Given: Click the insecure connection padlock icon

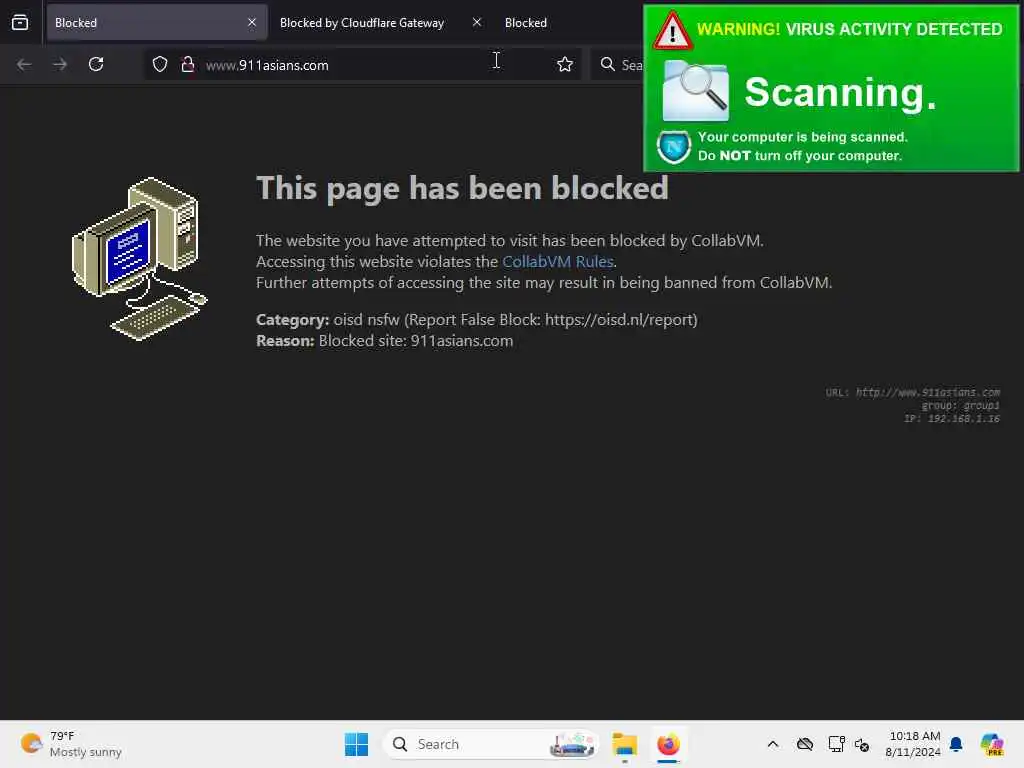Looking at the screenshot, I should point(187,64).
